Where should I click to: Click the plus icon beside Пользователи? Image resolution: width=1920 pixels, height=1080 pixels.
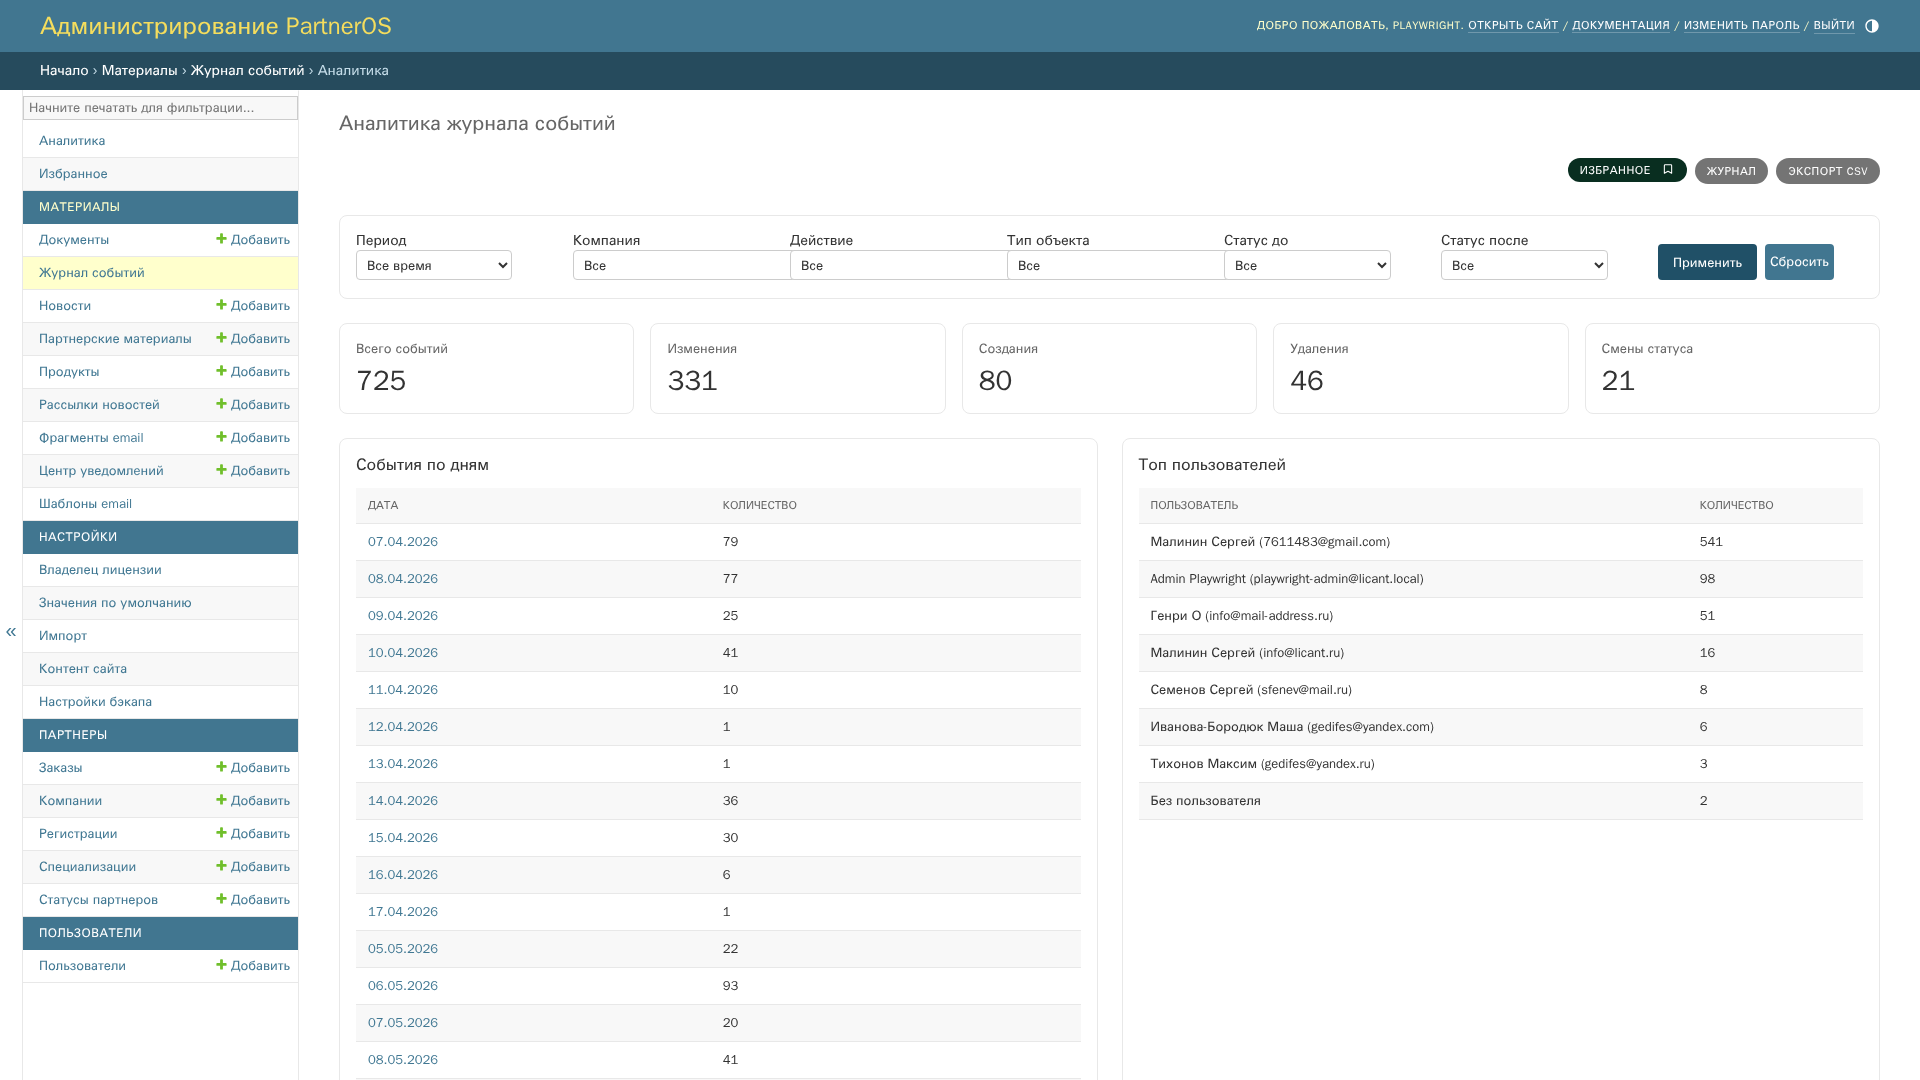click(221, 965)
